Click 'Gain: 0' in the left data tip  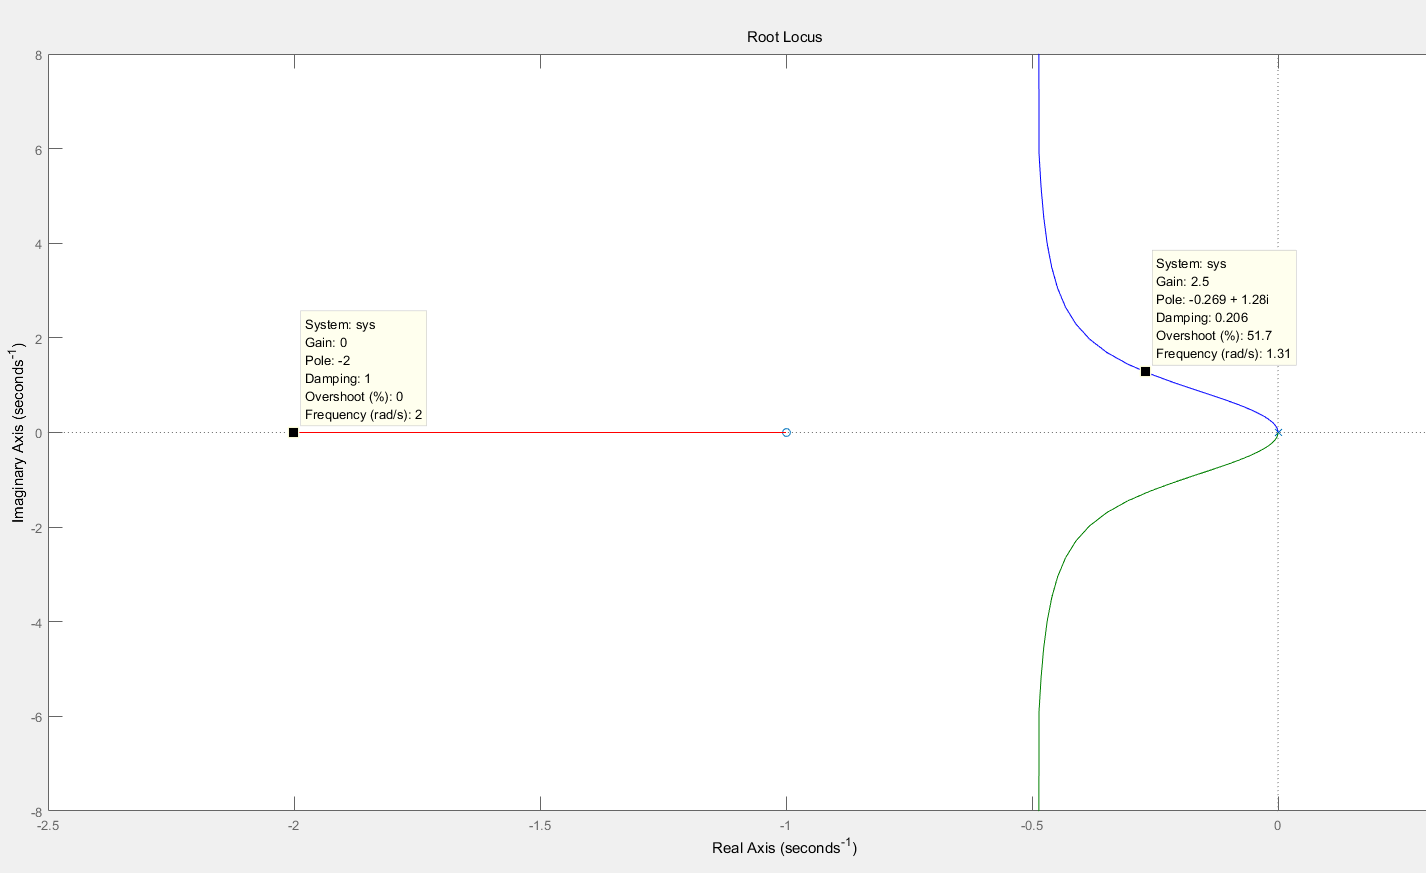pyautogui.click(x=326, y=343)
